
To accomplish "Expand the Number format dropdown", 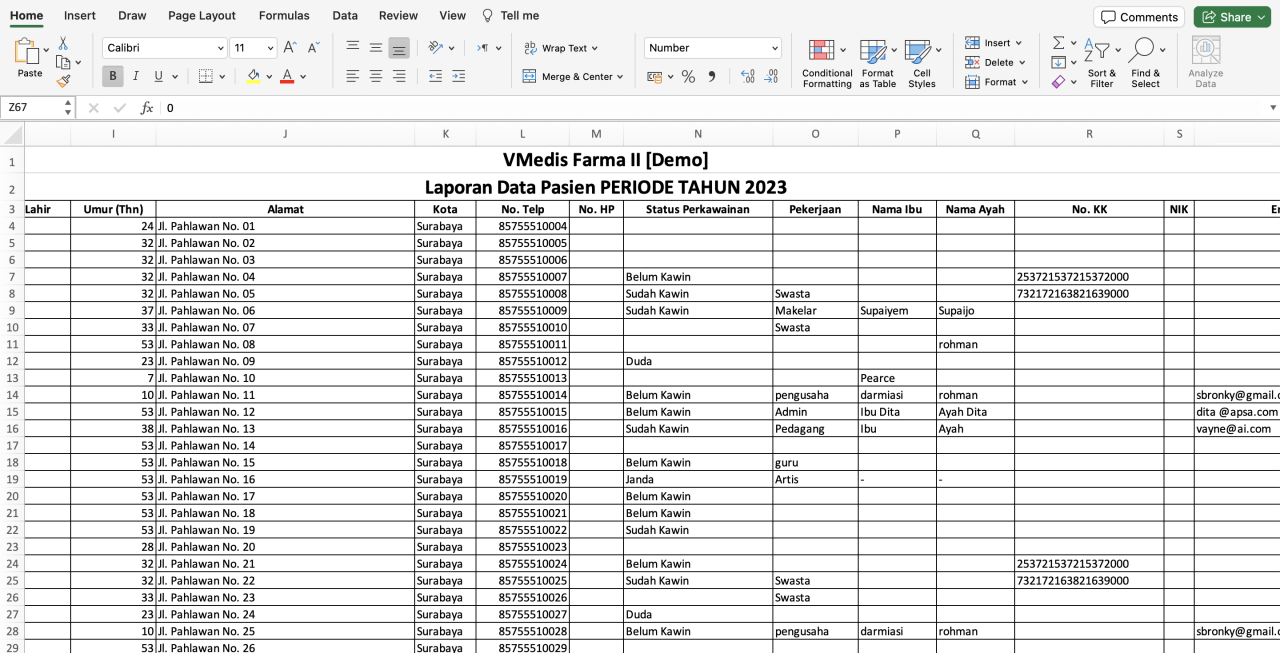I will [775, 48].
